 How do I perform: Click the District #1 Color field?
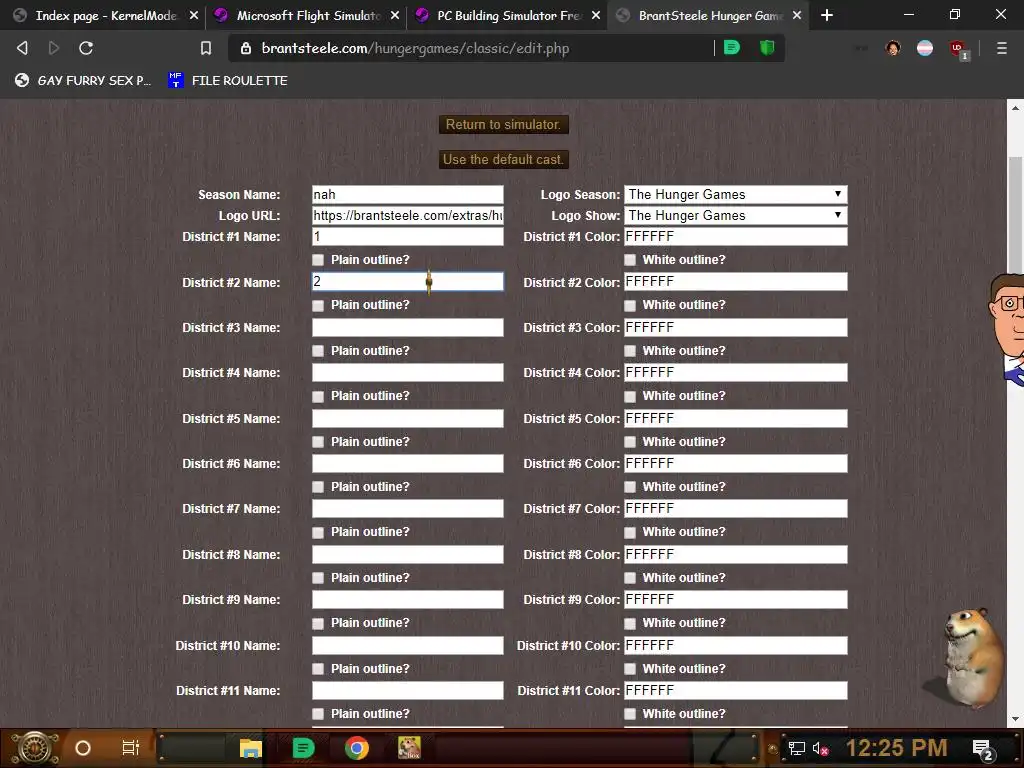point(736,236)
